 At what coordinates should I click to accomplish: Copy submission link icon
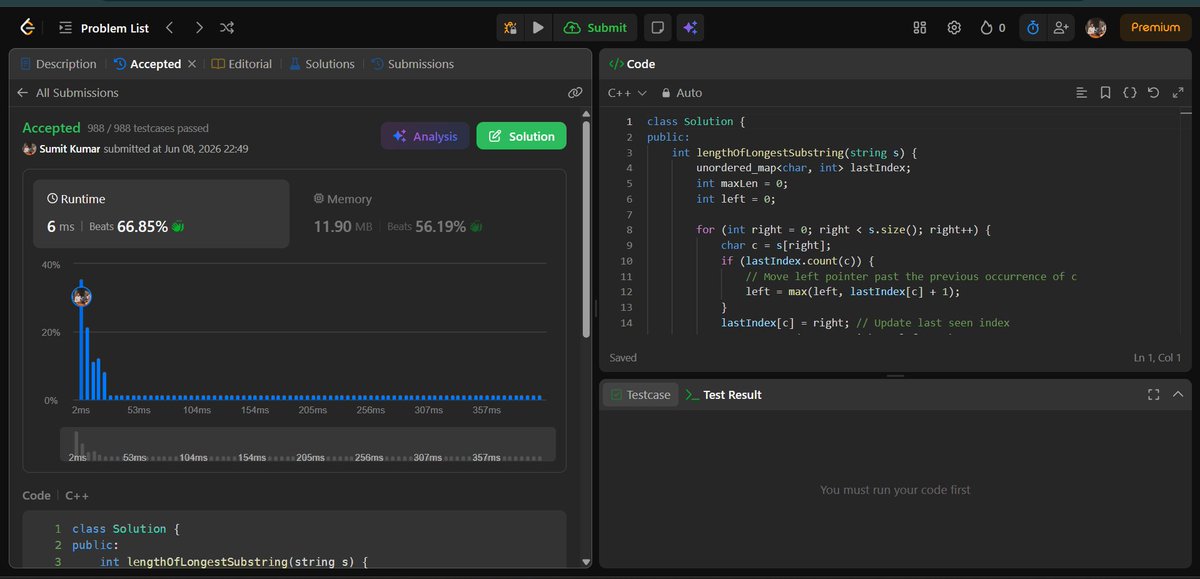pyautogui.click(x=574, y=92)
